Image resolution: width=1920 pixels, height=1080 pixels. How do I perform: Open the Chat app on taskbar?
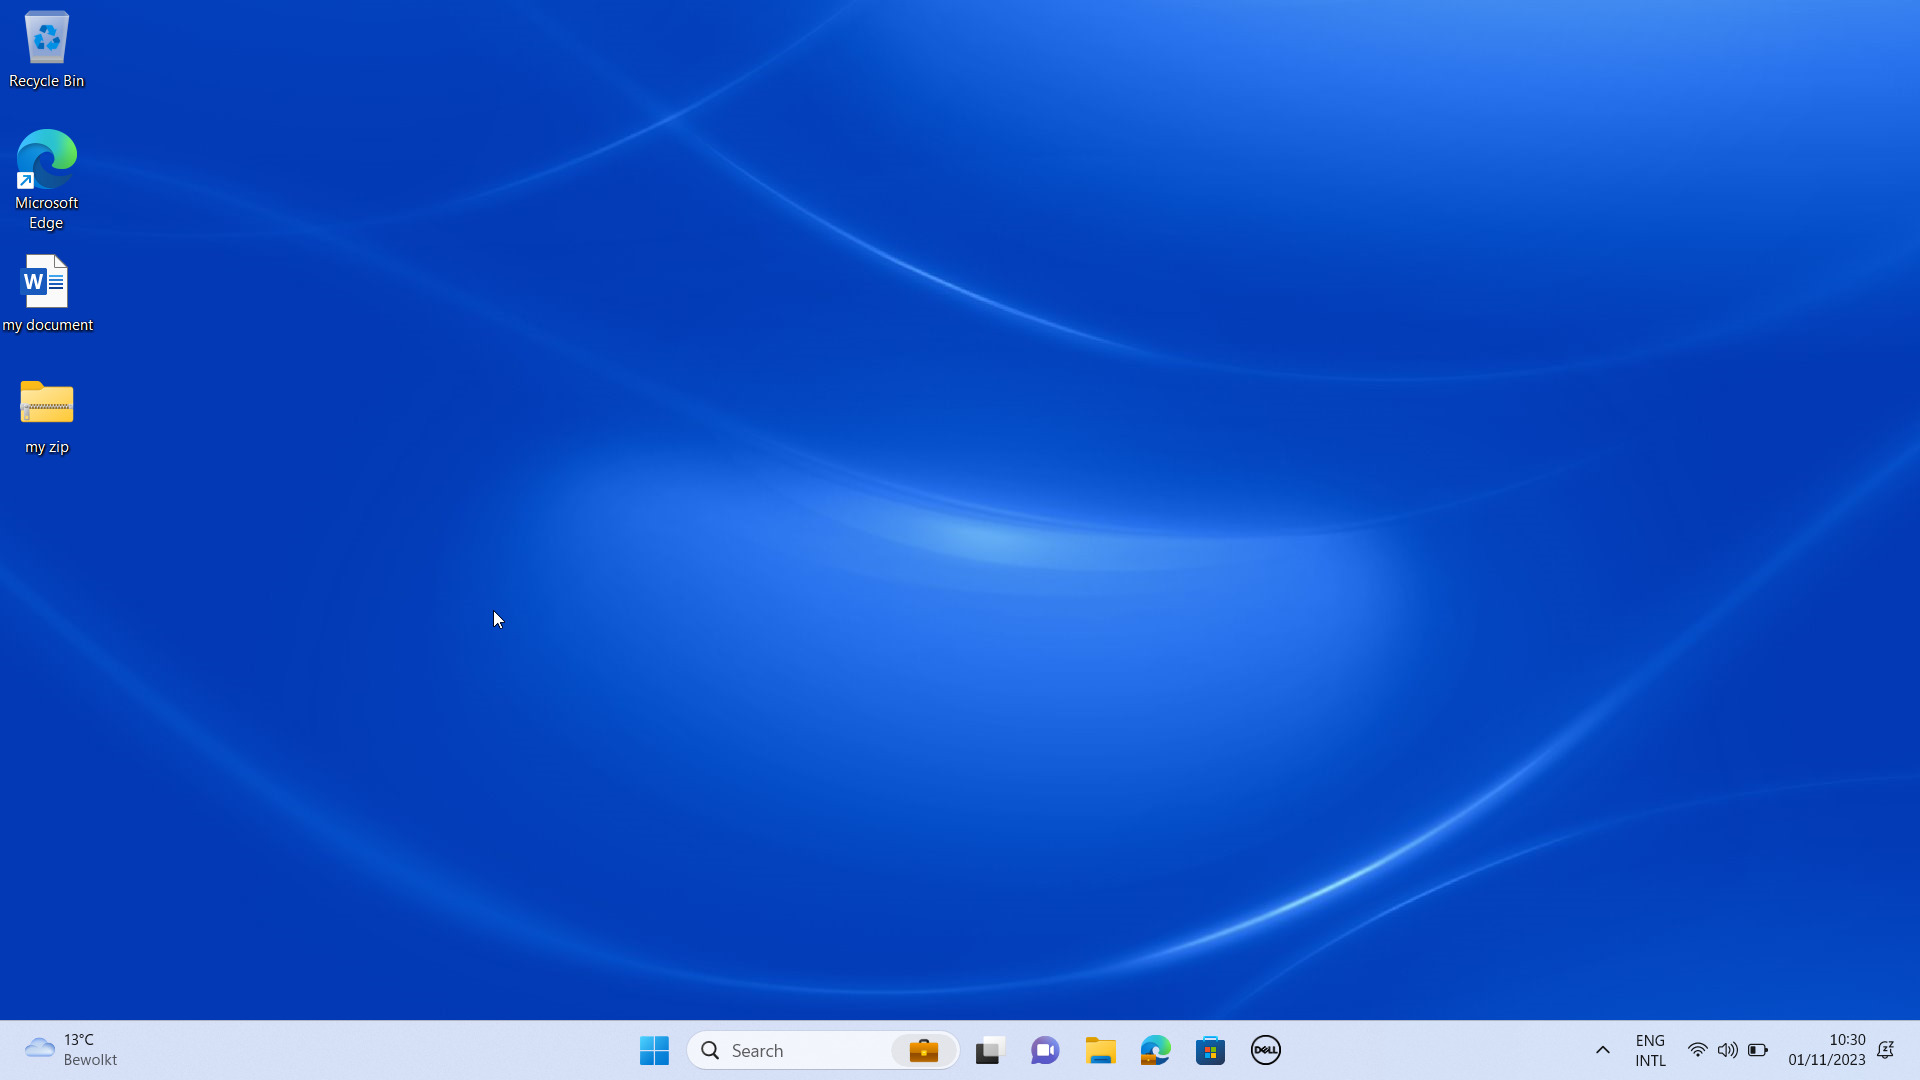pyautogui.click(x=1045, y=1050)
